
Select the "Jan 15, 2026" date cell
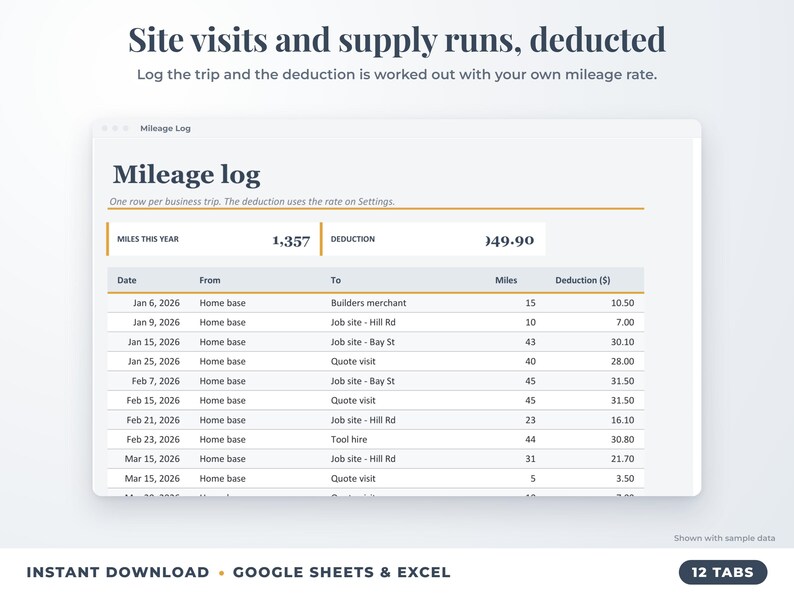(x=153, y=342)
